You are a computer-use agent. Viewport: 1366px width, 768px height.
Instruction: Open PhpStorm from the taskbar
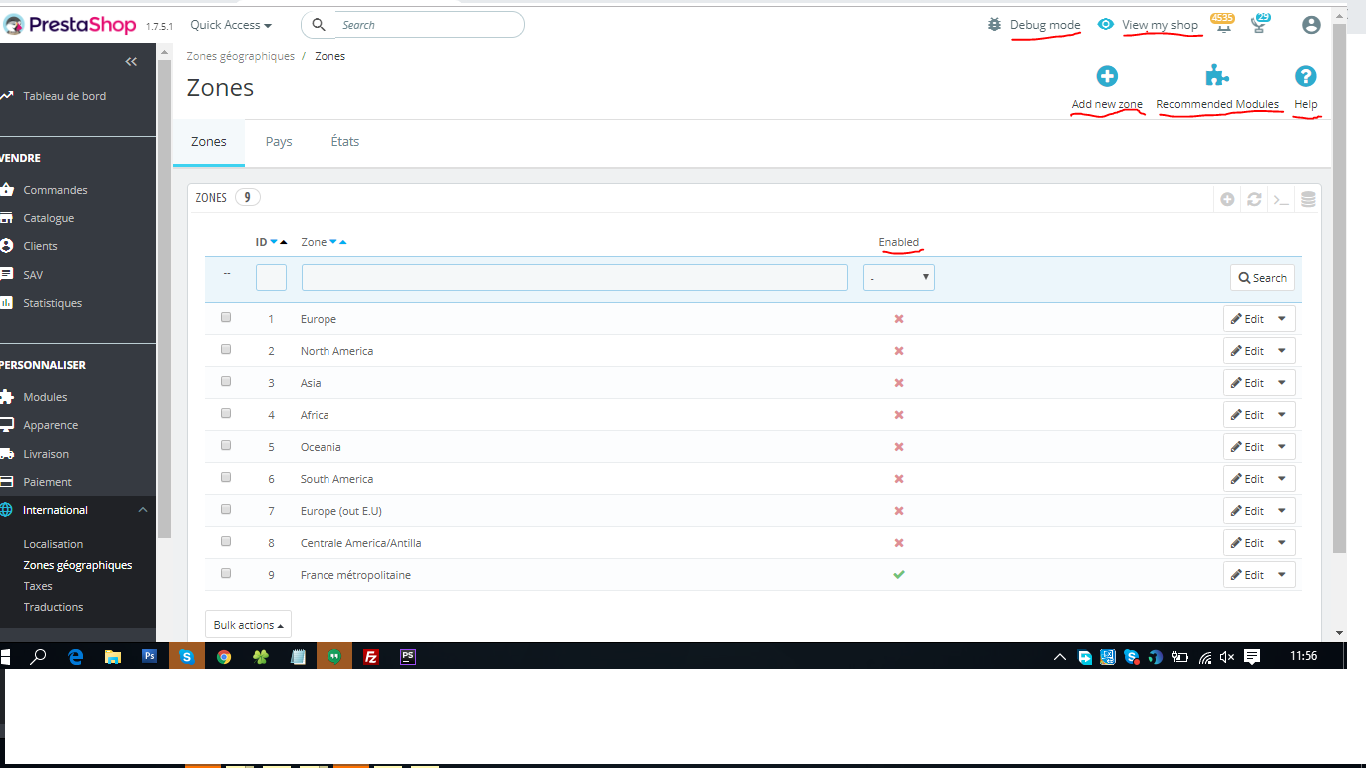pos(408,657)
